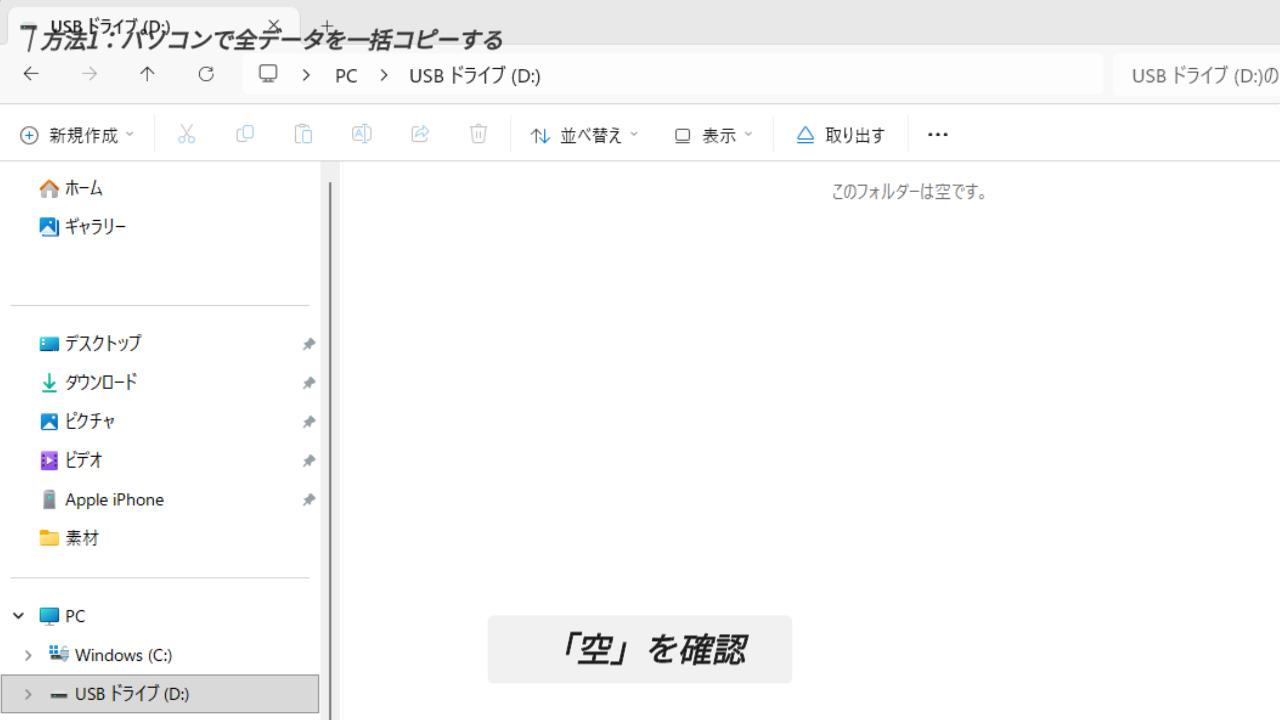Screen dimensions: 1280x720
Task: Click the Copy icon in toolbar
Action: [245, 135]
